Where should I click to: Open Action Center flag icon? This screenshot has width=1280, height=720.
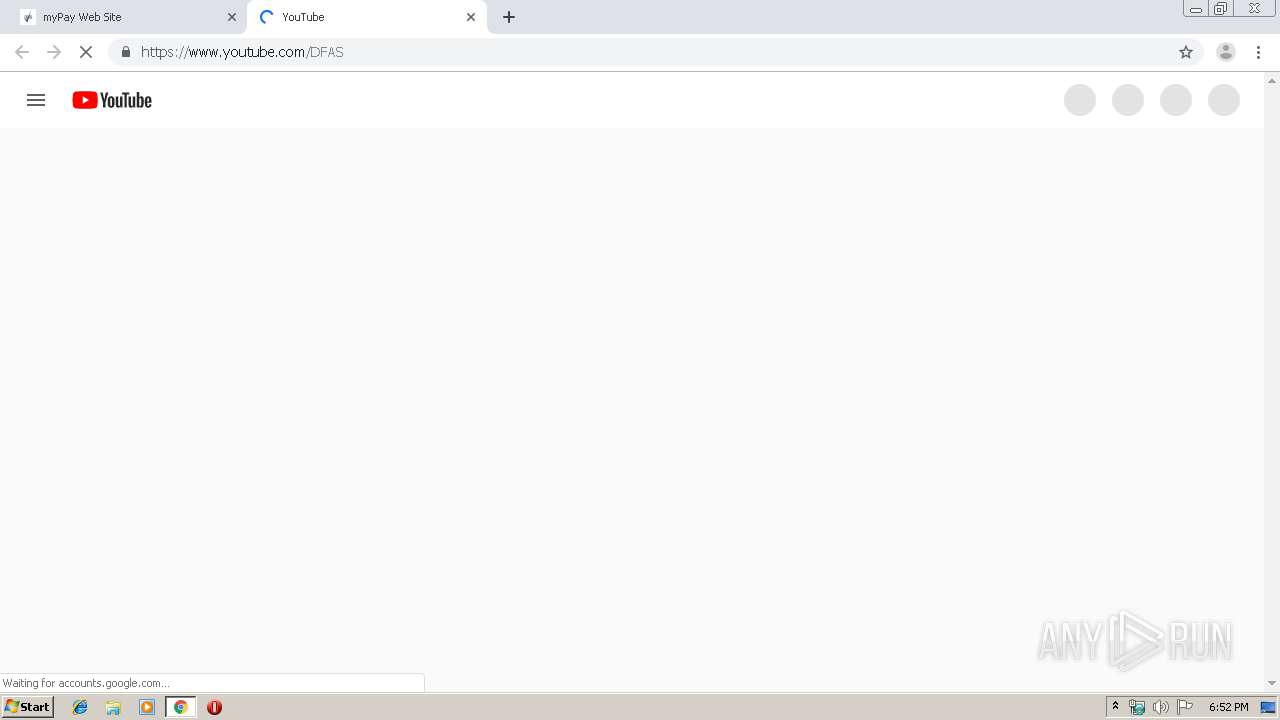pyautogui.click(x=1185, y=707)
